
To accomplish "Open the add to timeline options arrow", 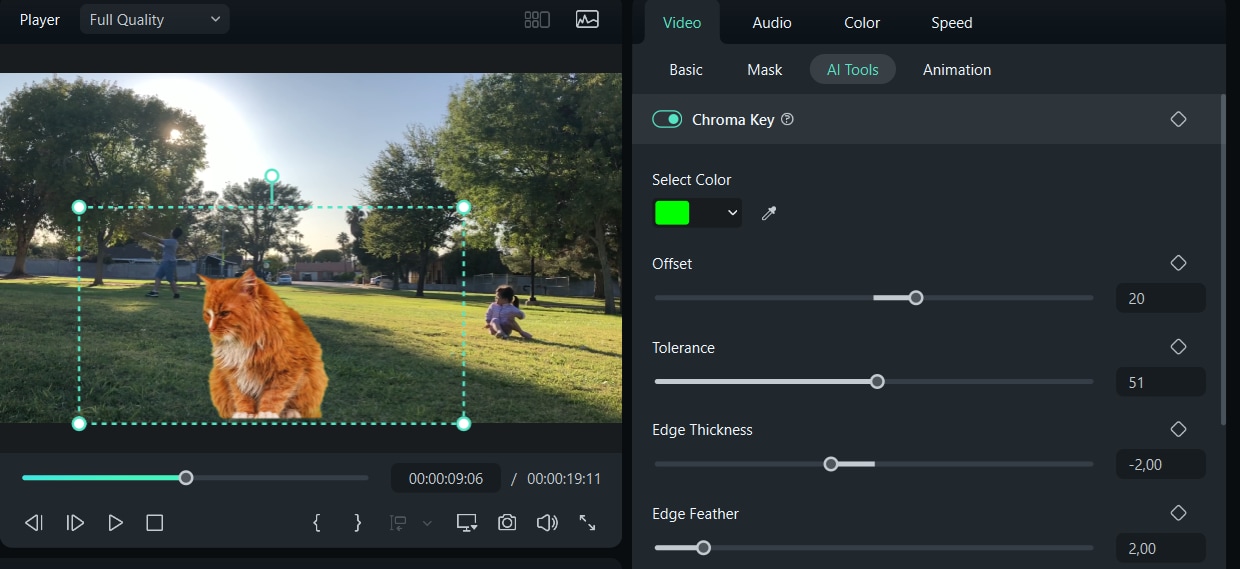I will point(428,523).
